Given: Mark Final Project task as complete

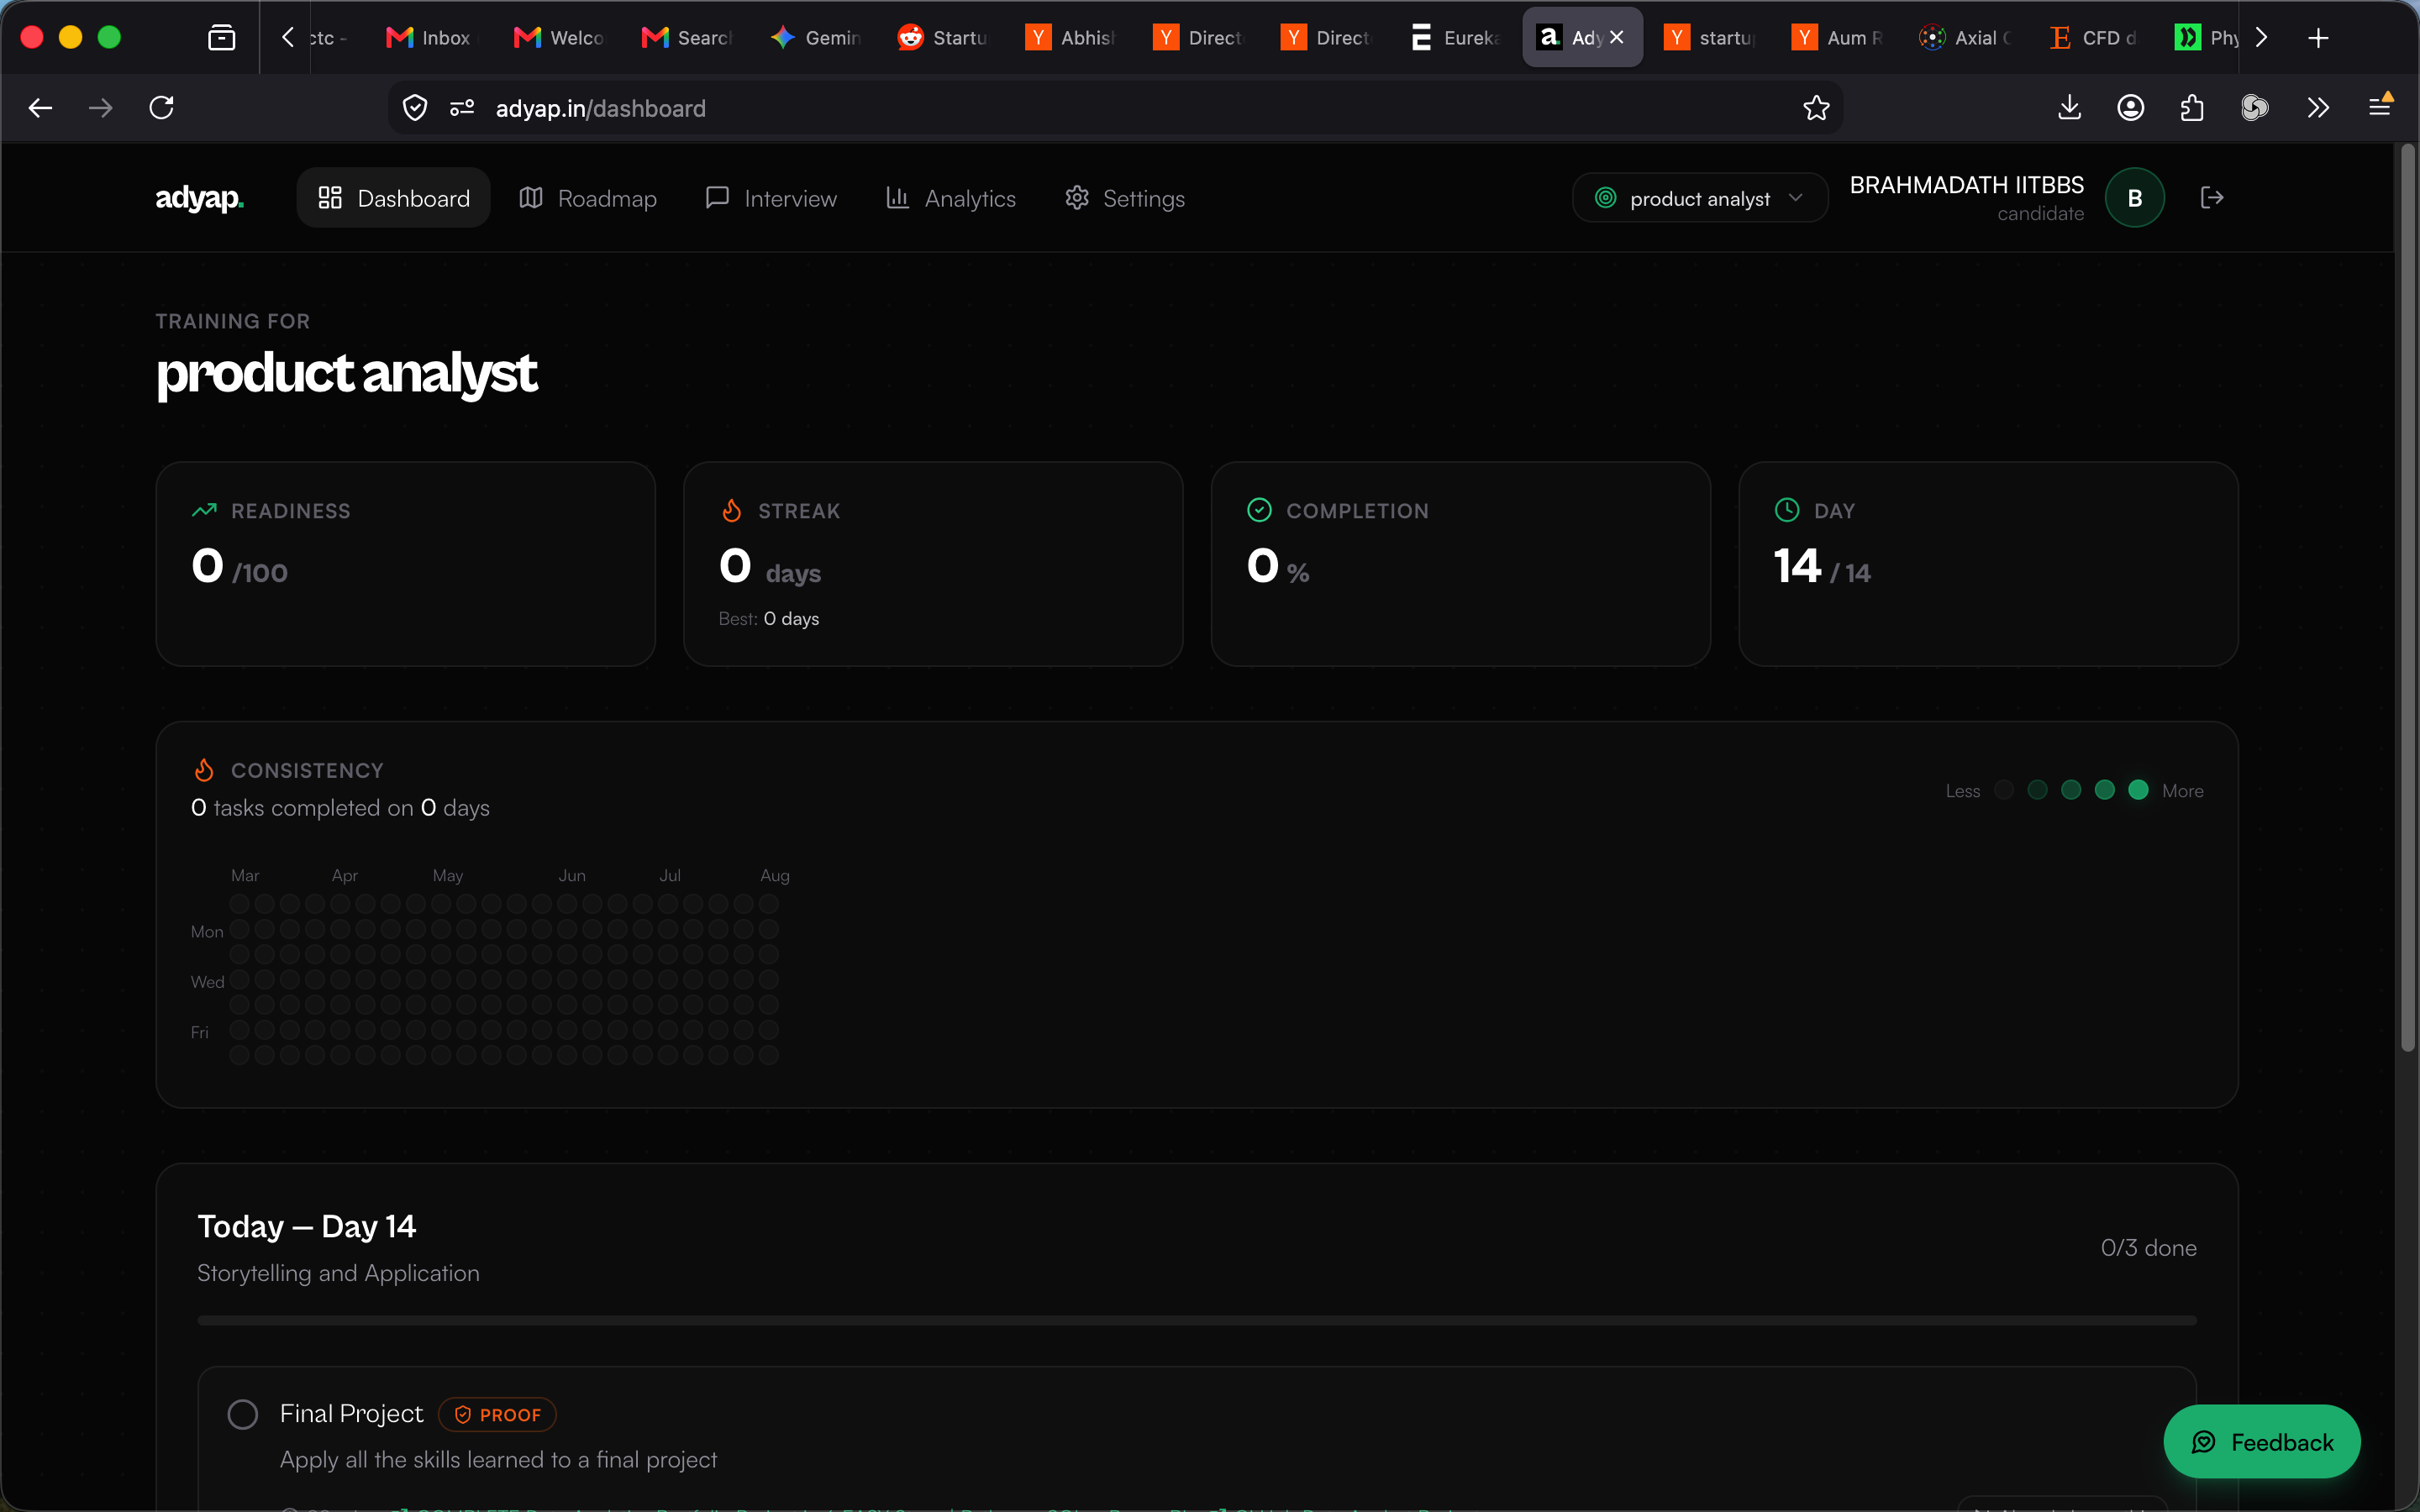Looking at the screenshot, I should (243, 1414).
